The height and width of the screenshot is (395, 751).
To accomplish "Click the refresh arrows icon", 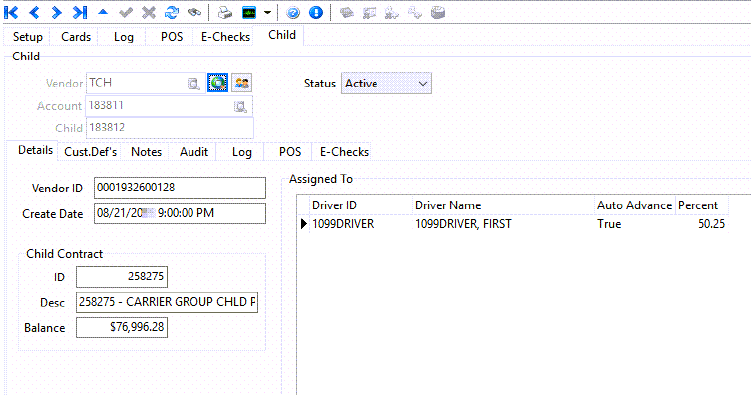I will 171,13.
